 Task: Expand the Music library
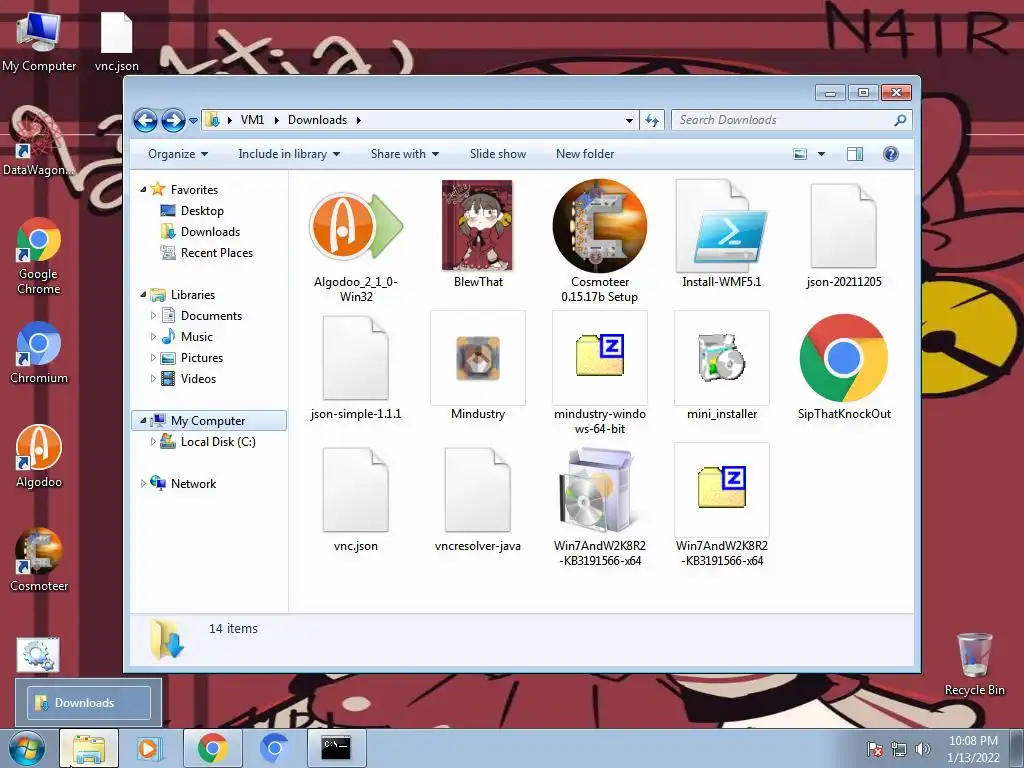click(x=153, y=337)
